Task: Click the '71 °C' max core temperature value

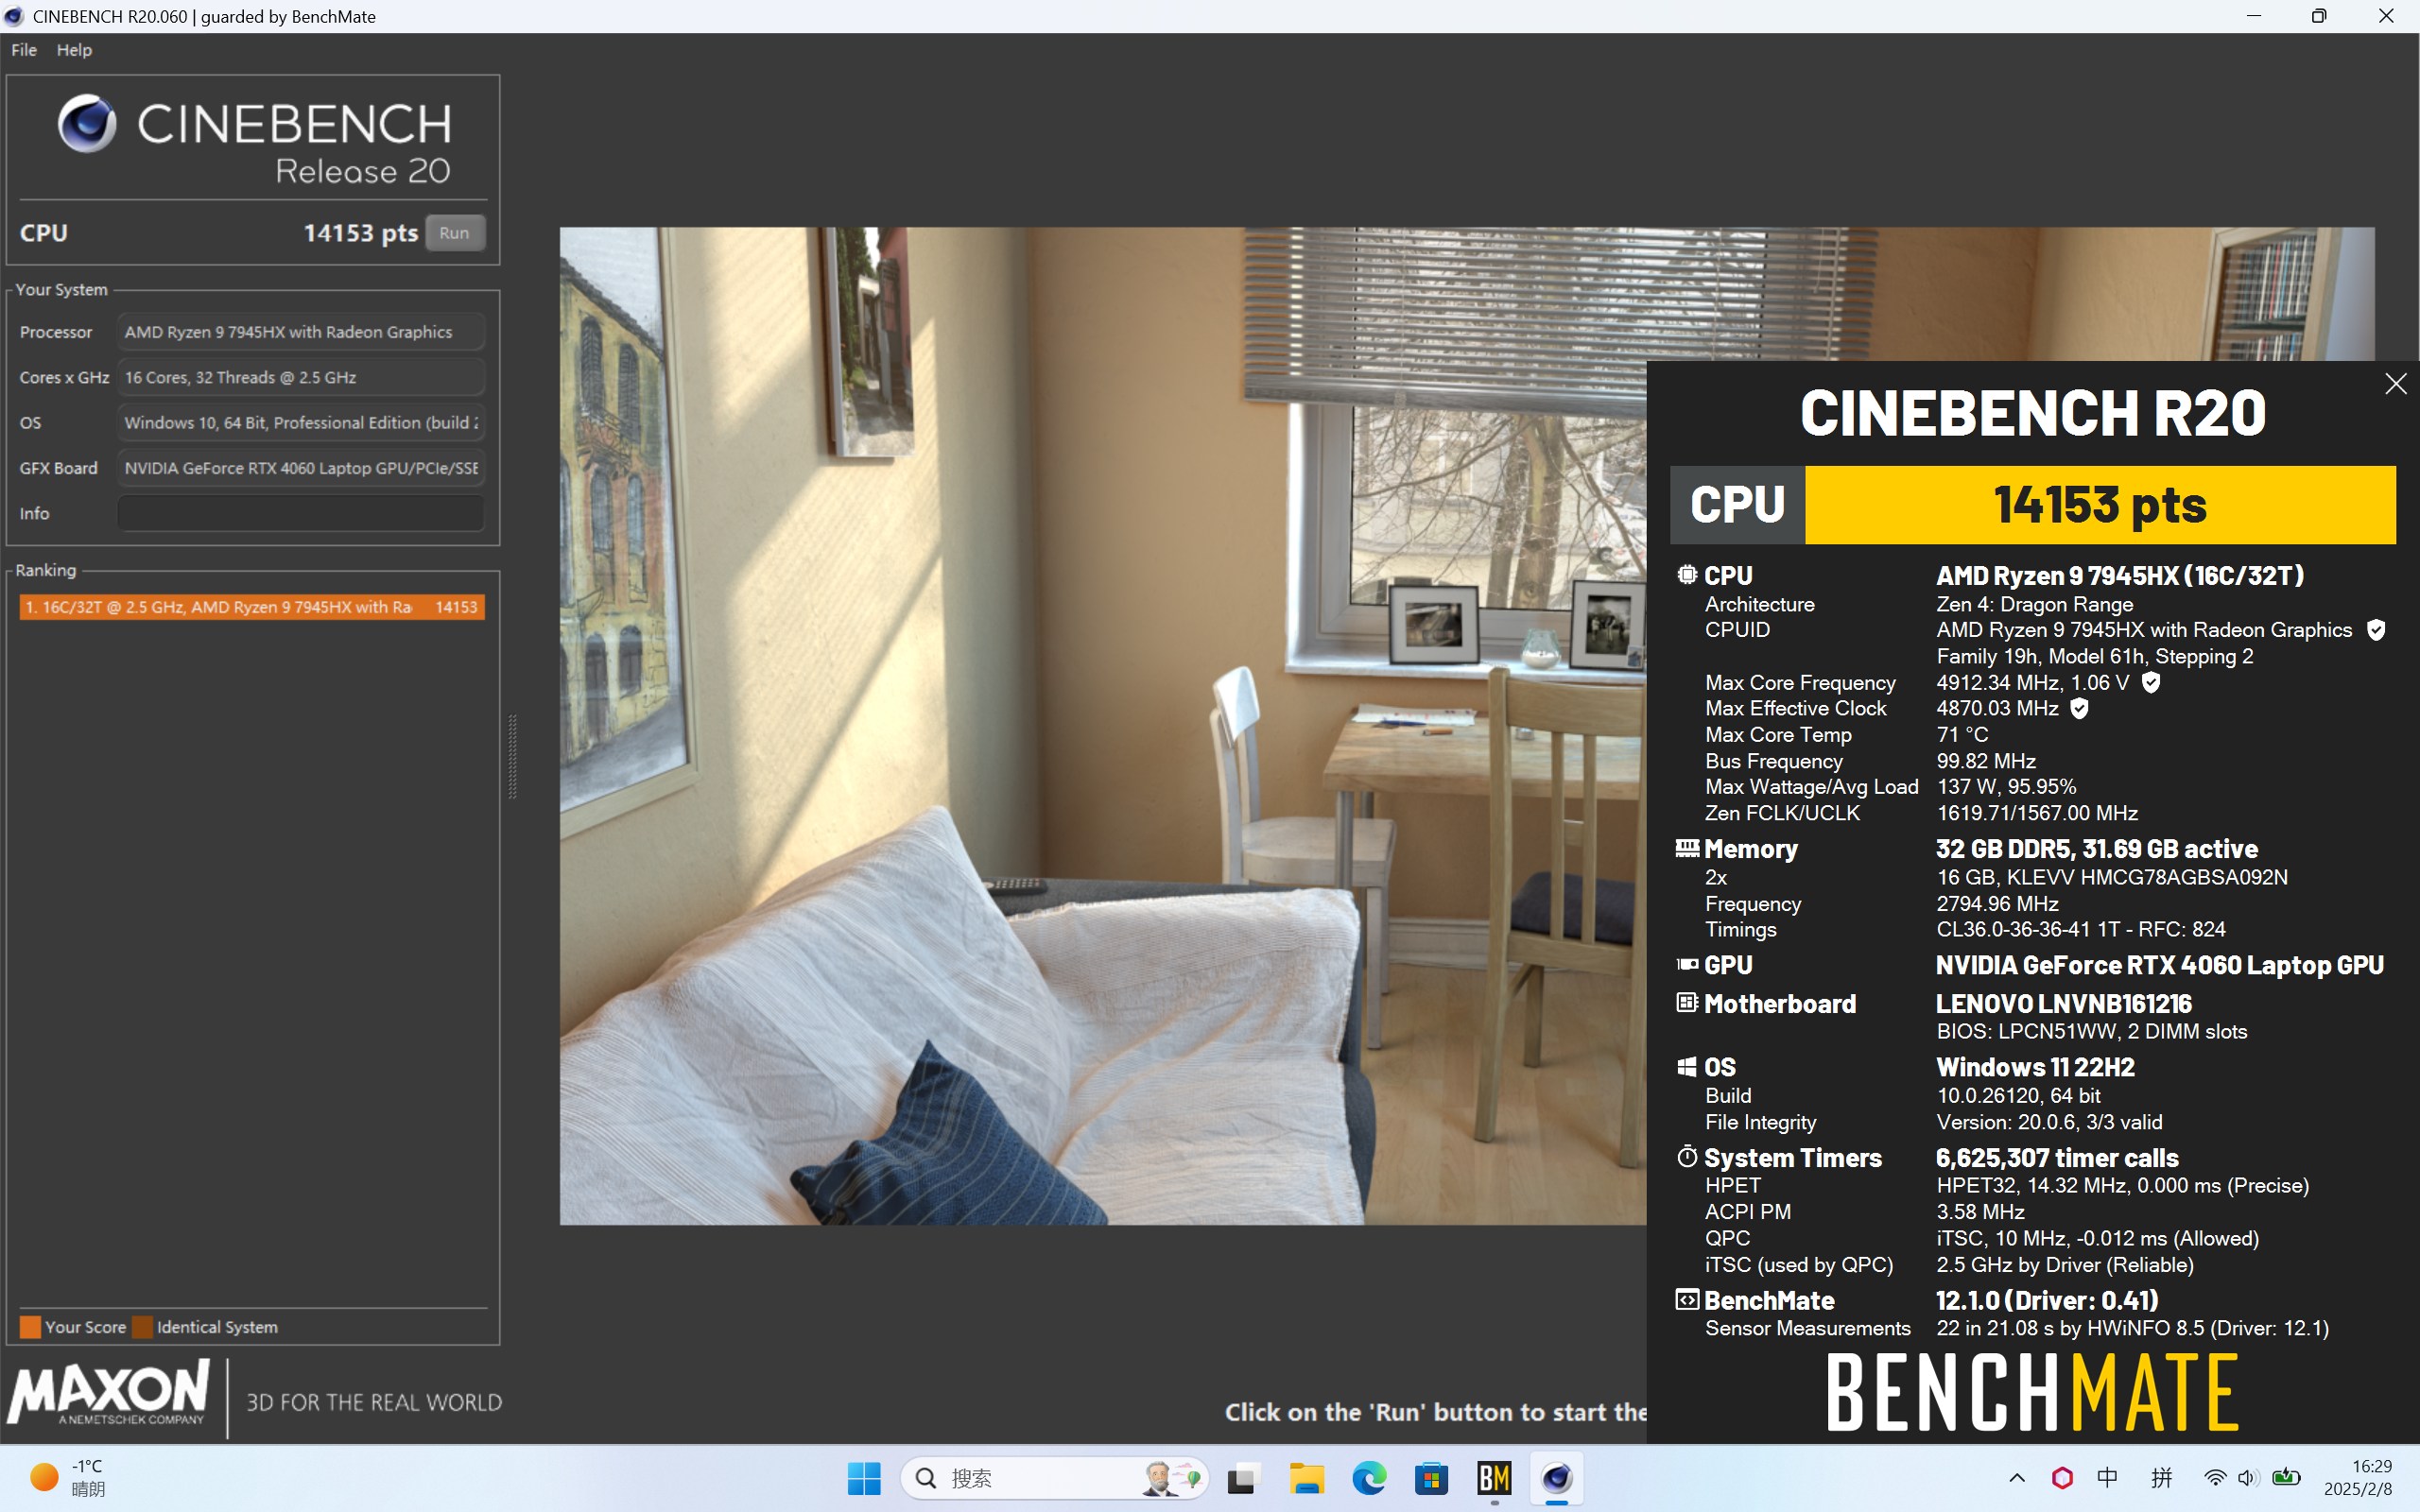Action: [x=1962, y=735]
